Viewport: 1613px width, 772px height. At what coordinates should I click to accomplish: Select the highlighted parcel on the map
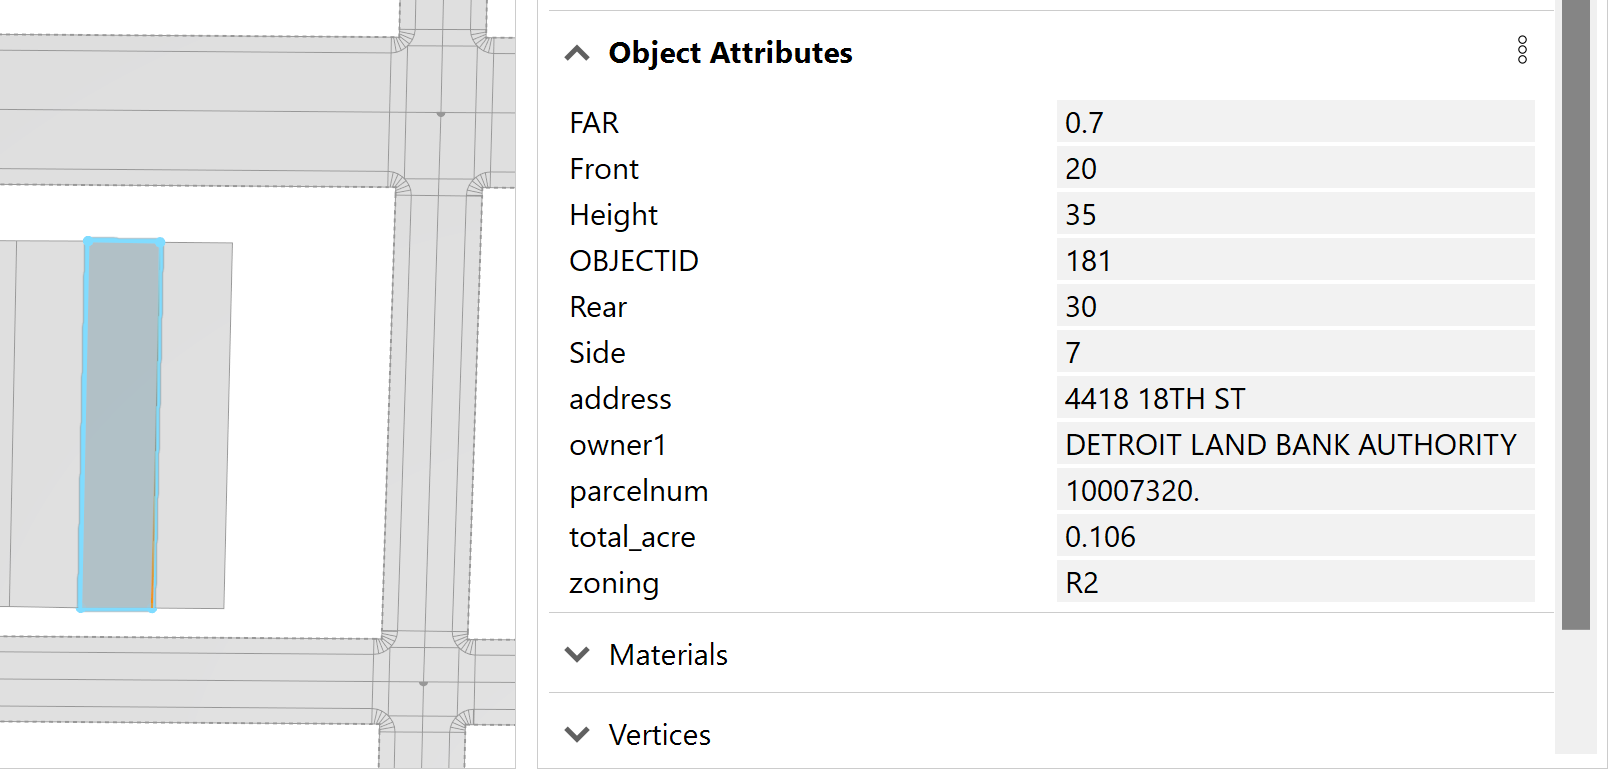pos(120,420)
